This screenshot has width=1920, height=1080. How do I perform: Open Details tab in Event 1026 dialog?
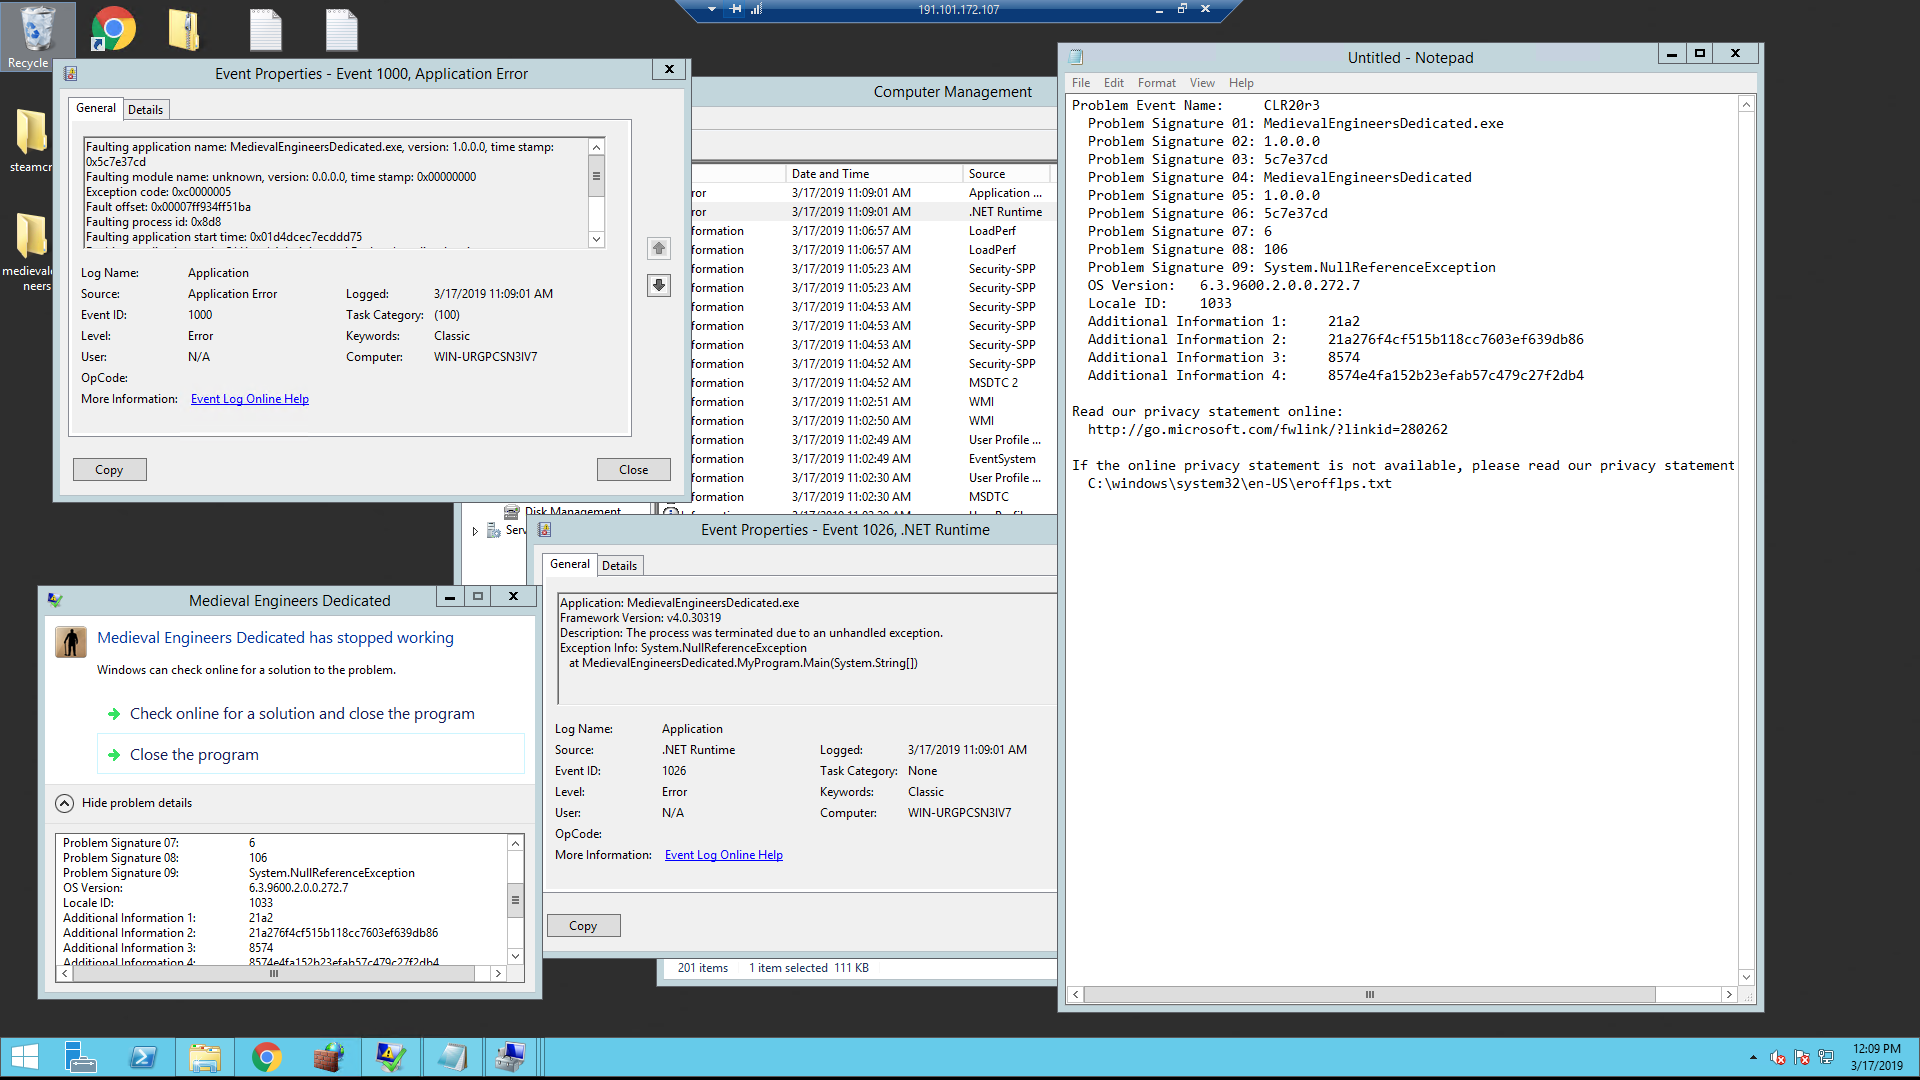619,566
